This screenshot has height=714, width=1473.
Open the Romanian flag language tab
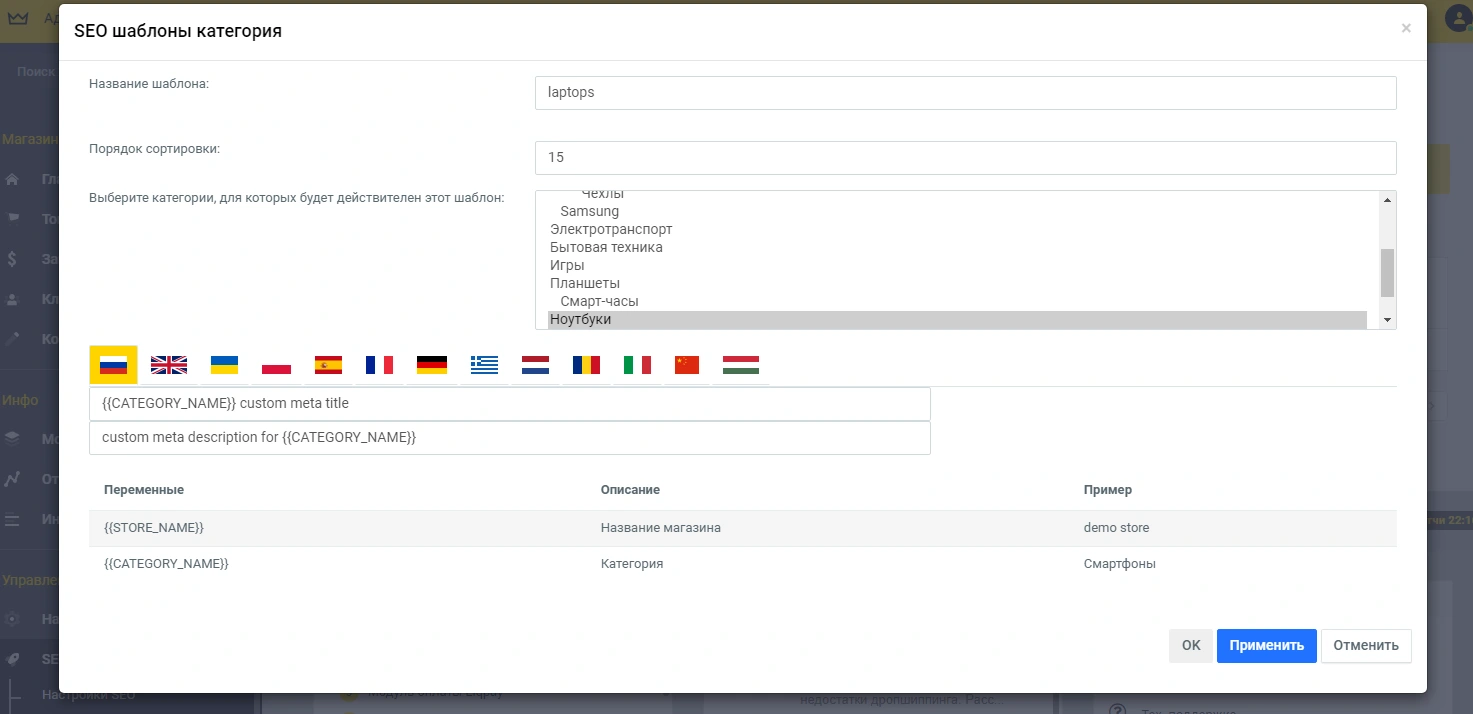[x=586, y=365]
